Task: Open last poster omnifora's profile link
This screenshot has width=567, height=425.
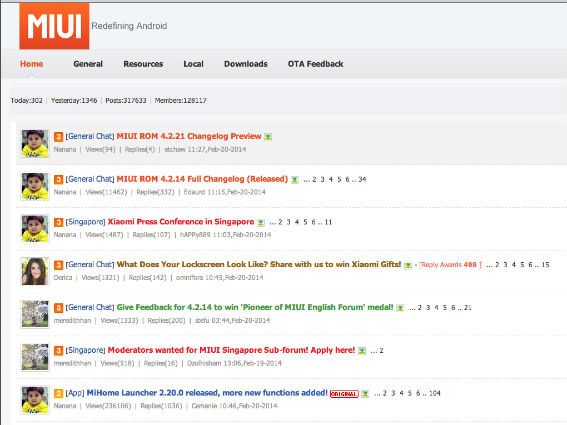Action: pyautogui.click(x=189, y=278)
